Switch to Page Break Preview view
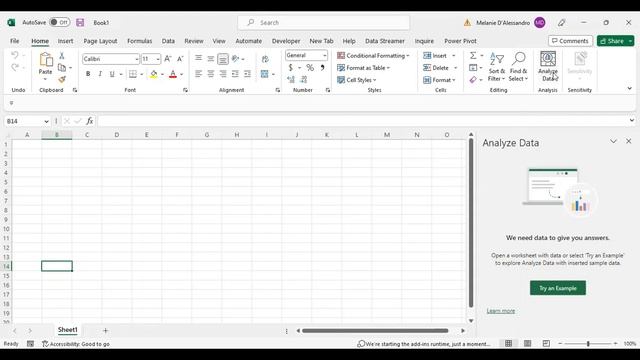This screenshot has width=640, height=360. (546, 344)
